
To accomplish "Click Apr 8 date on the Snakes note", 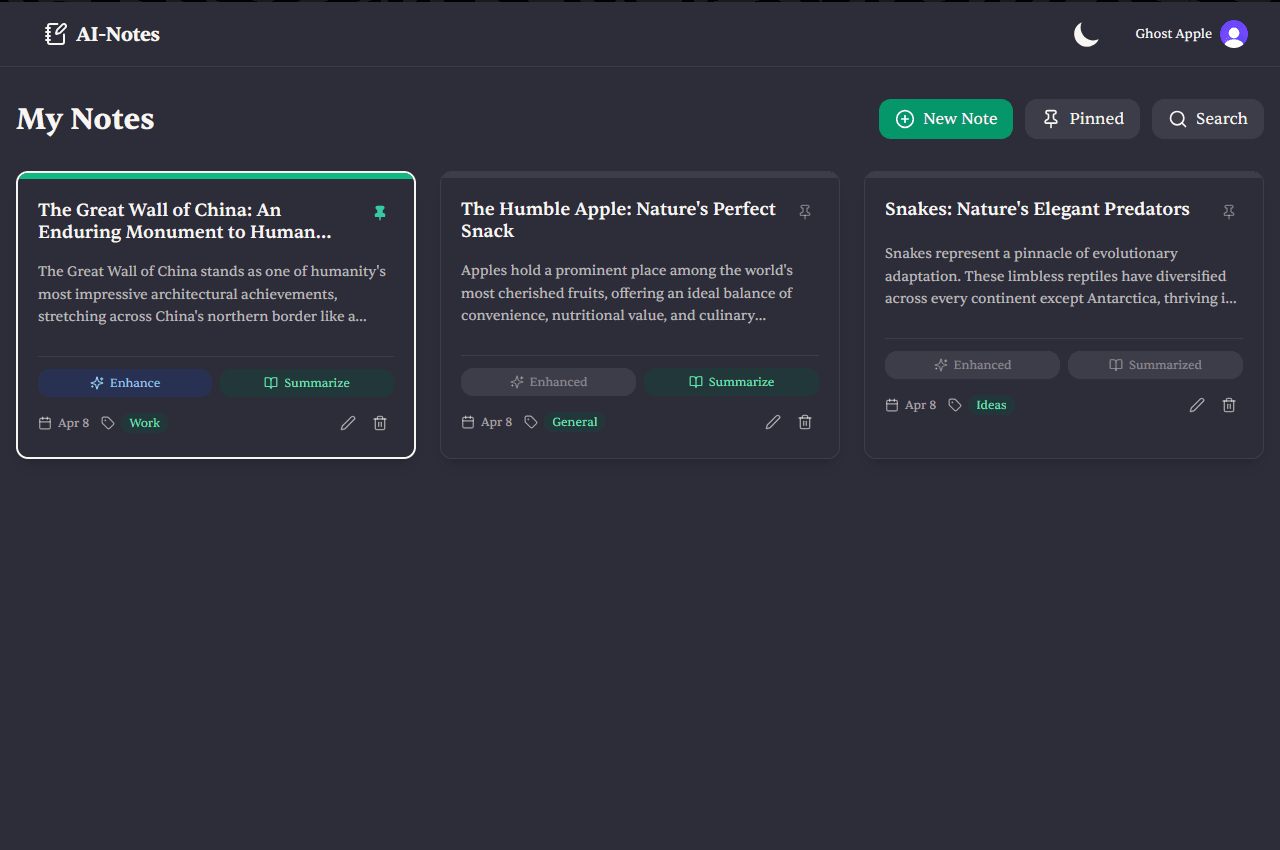I will [x=920, y=405].
